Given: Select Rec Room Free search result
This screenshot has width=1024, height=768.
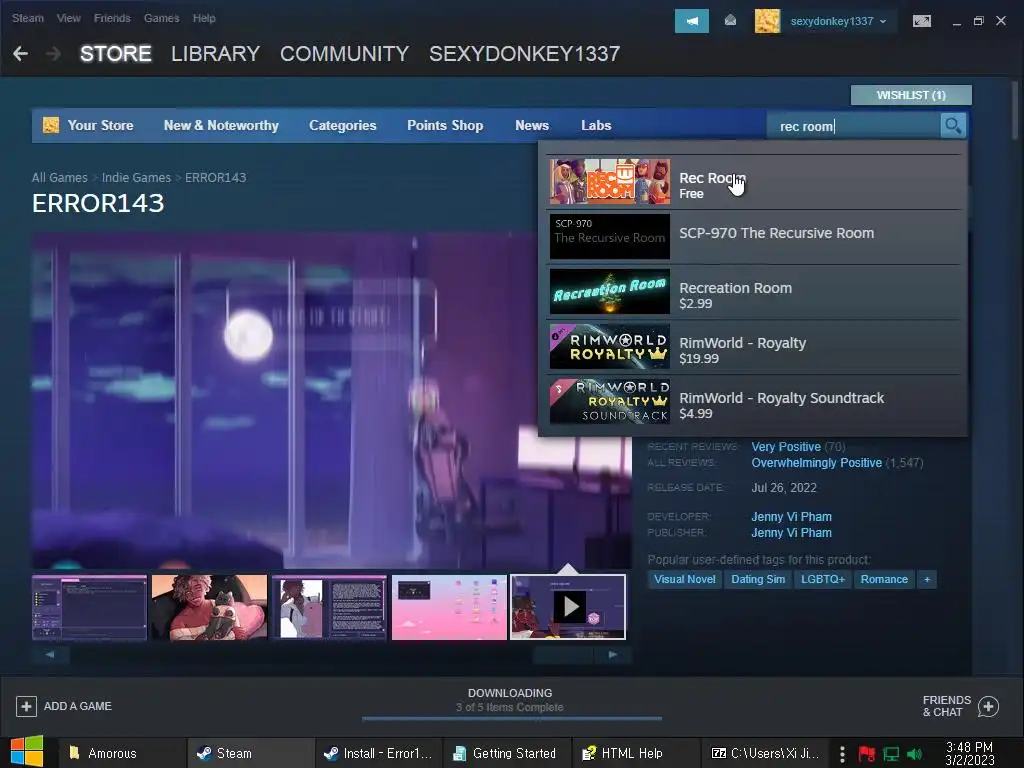Looking at the screenshot, I should [754, 182].
